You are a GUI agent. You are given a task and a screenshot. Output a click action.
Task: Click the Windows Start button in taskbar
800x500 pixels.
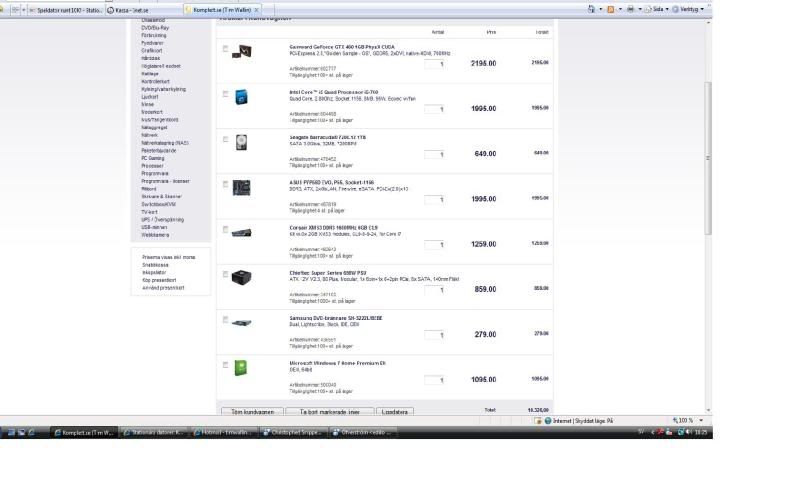coord(10,433)
